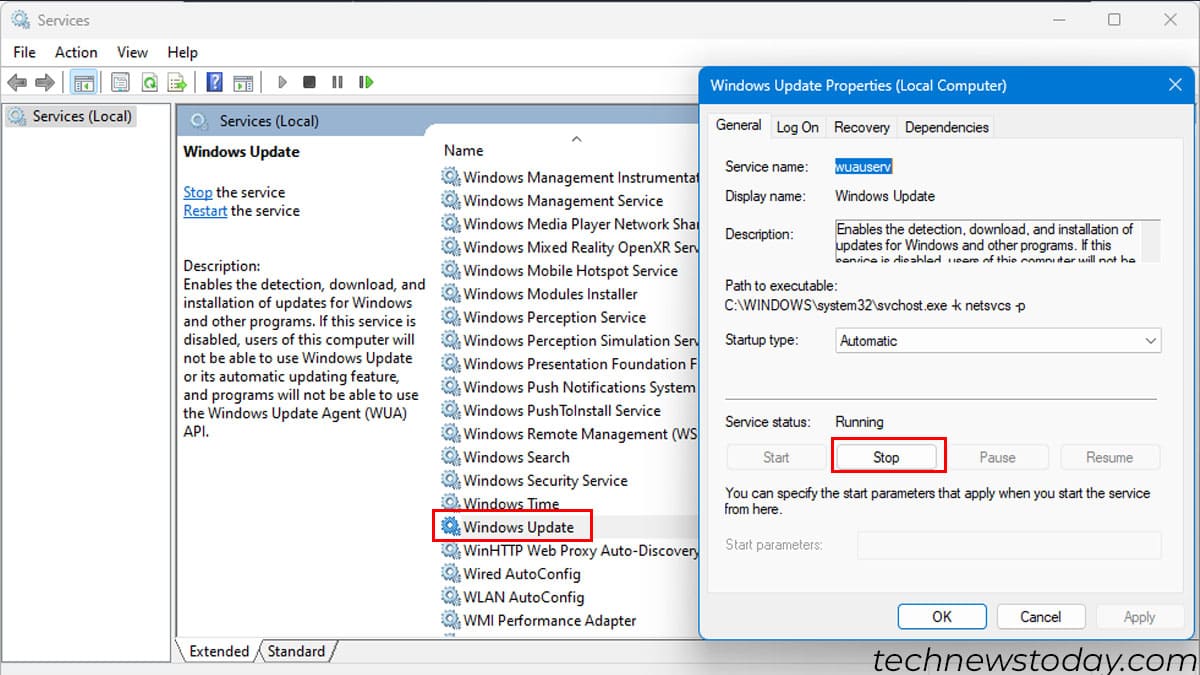The height and width of the screenshot is (675, 1200).
Task: Click the Refresh icon in the toolbar
Action: point(149,81)
